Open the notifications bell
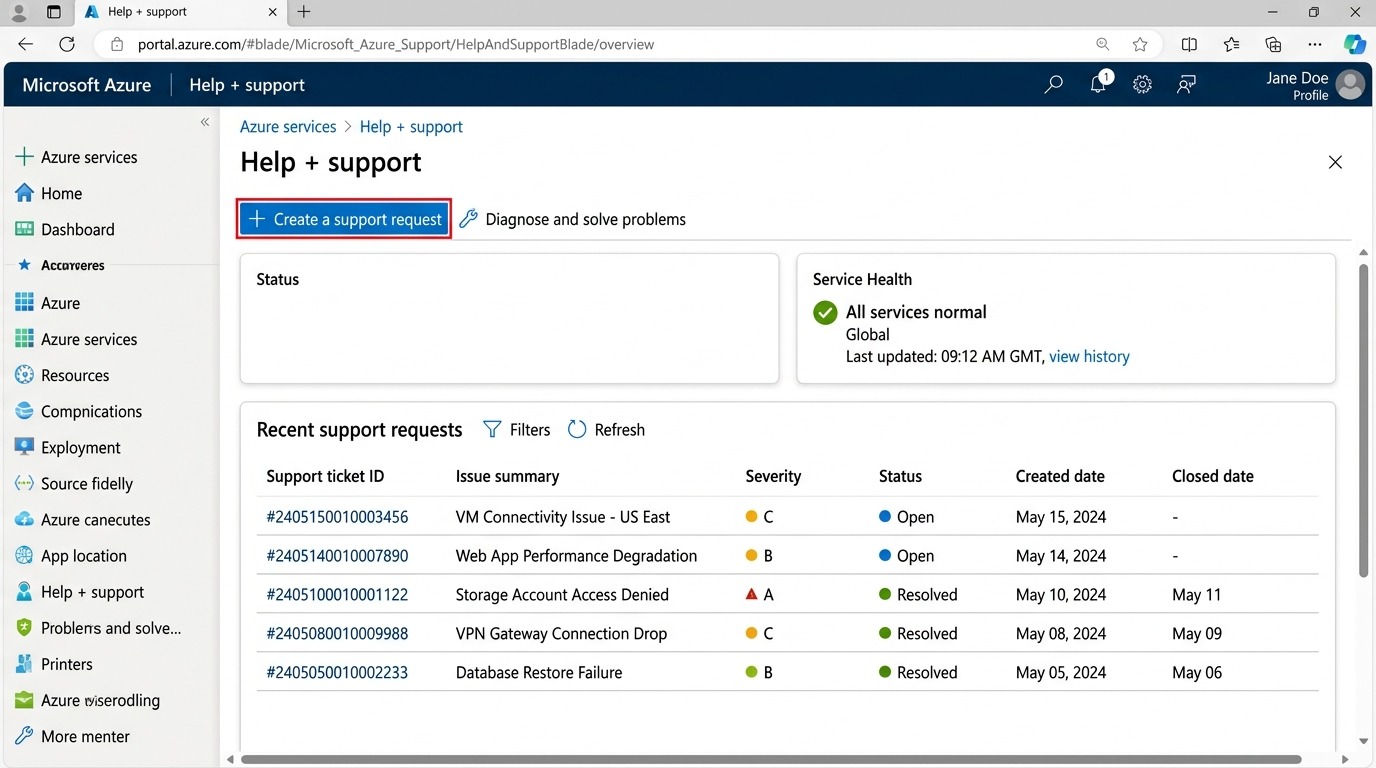 [1098, 84]
